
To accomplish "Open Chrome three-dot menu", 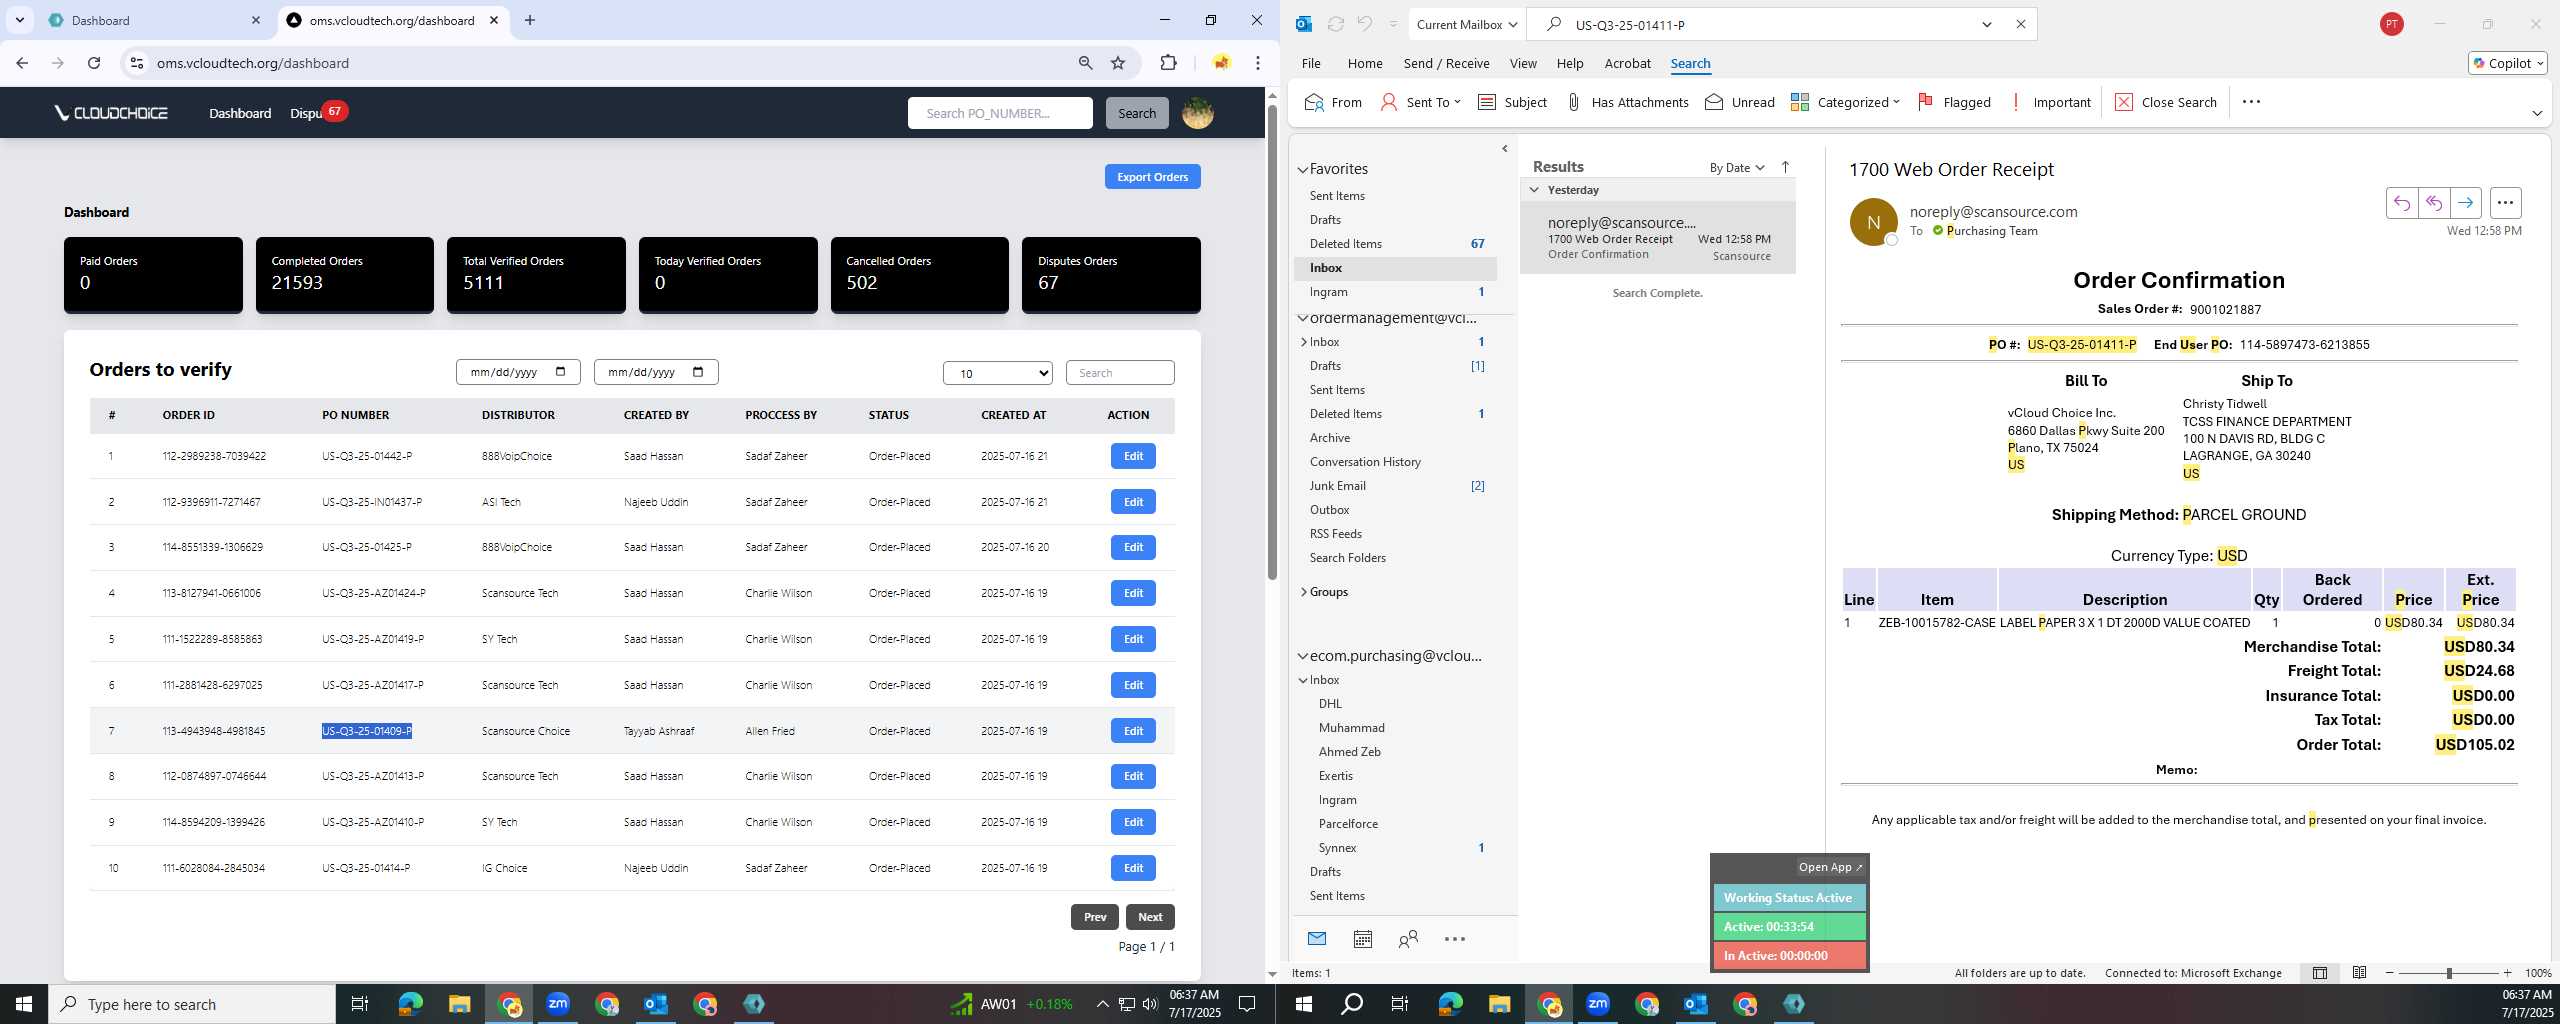I will [x=1258, y=63].
